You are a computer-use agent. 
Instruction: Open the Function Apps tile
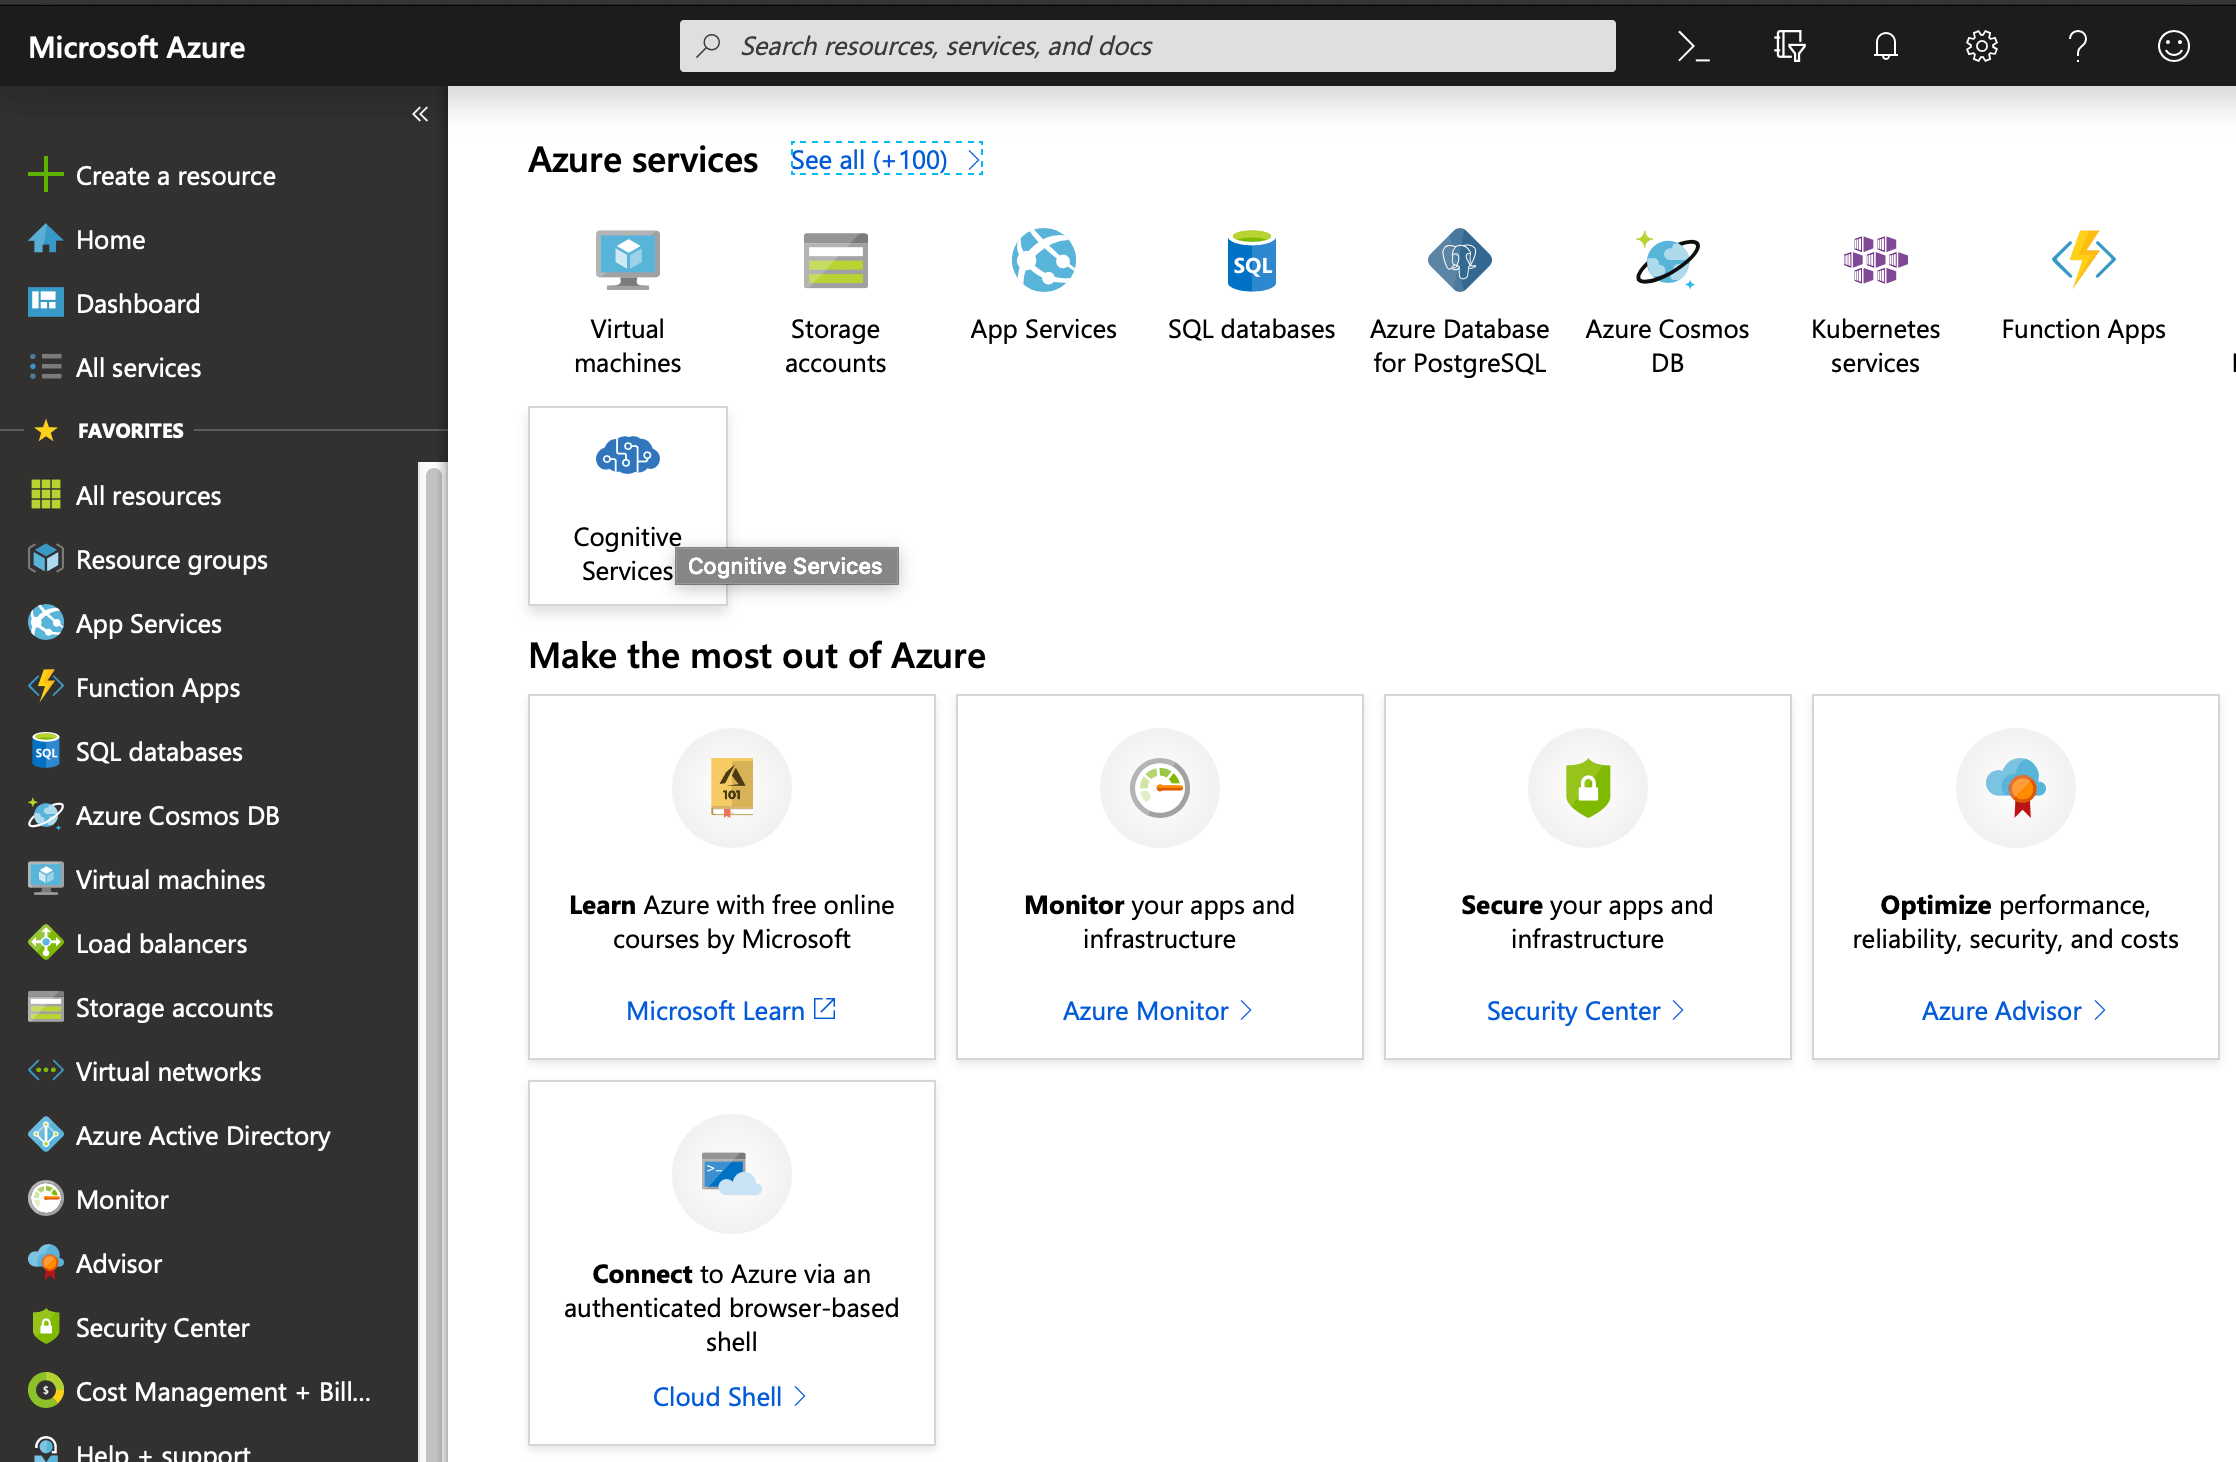pos(2082,280)
